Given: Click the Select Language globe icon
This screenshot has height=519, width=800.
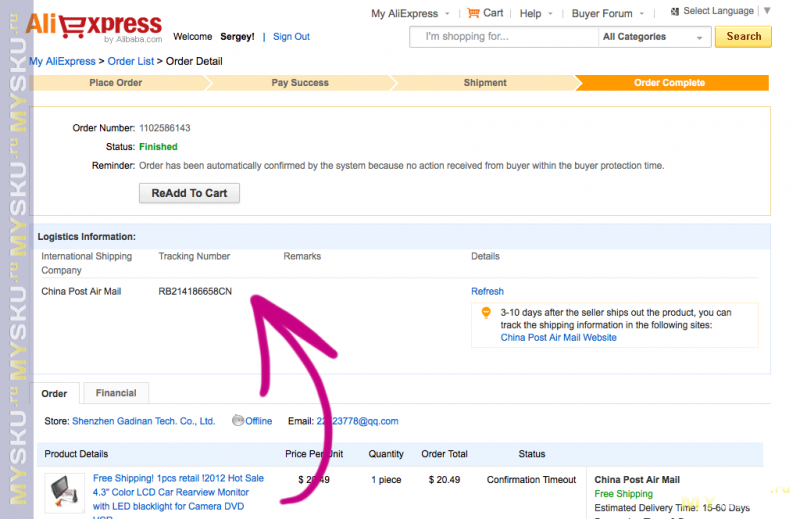Looking at the screenshot, I should click(x=675, y=11).
